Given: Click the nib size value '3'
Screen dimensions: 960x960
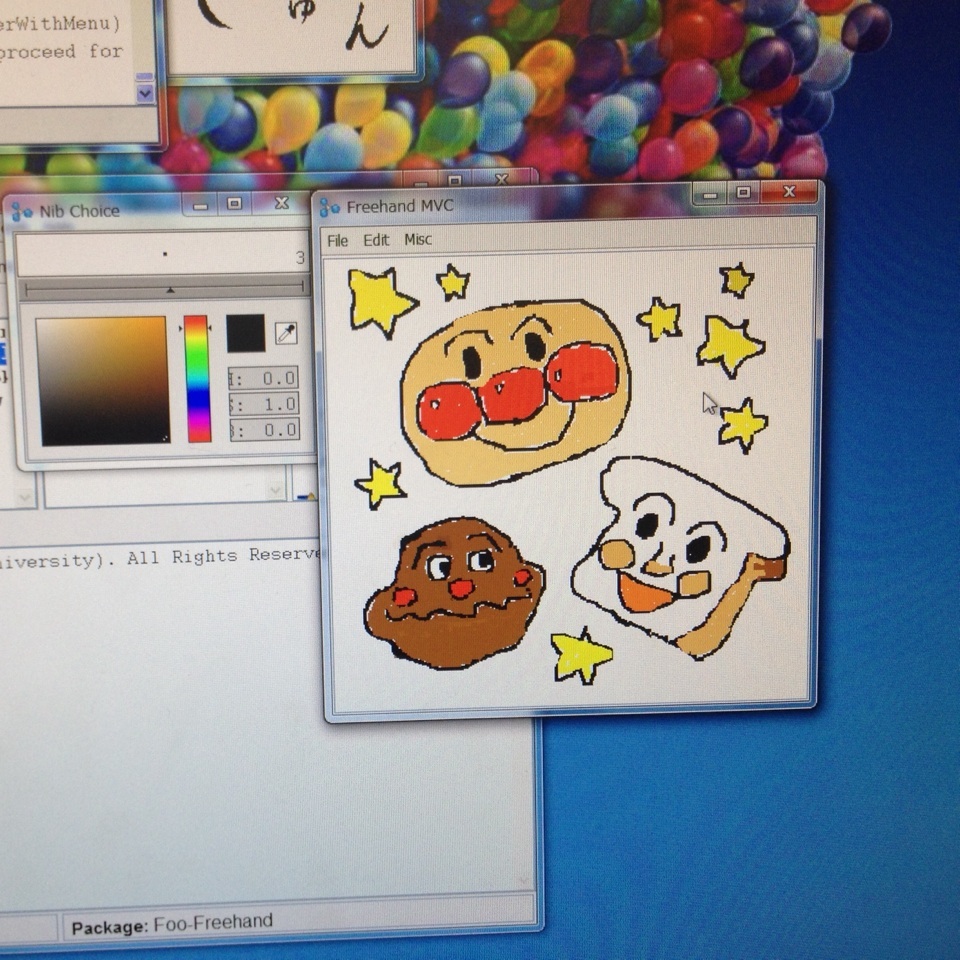Looking at the screenshot, I should (x=300, y=258).
